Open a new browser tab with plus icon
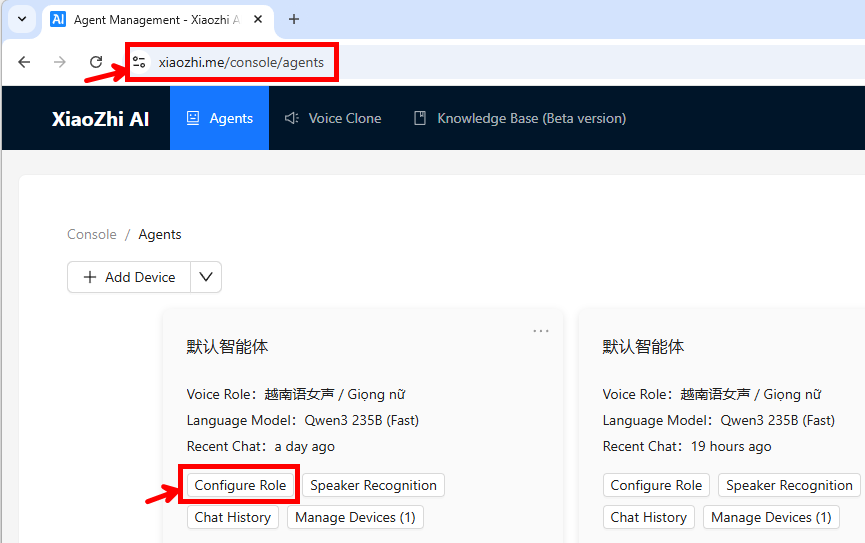This screenshot has width=865, height=543. click(294, 19)
